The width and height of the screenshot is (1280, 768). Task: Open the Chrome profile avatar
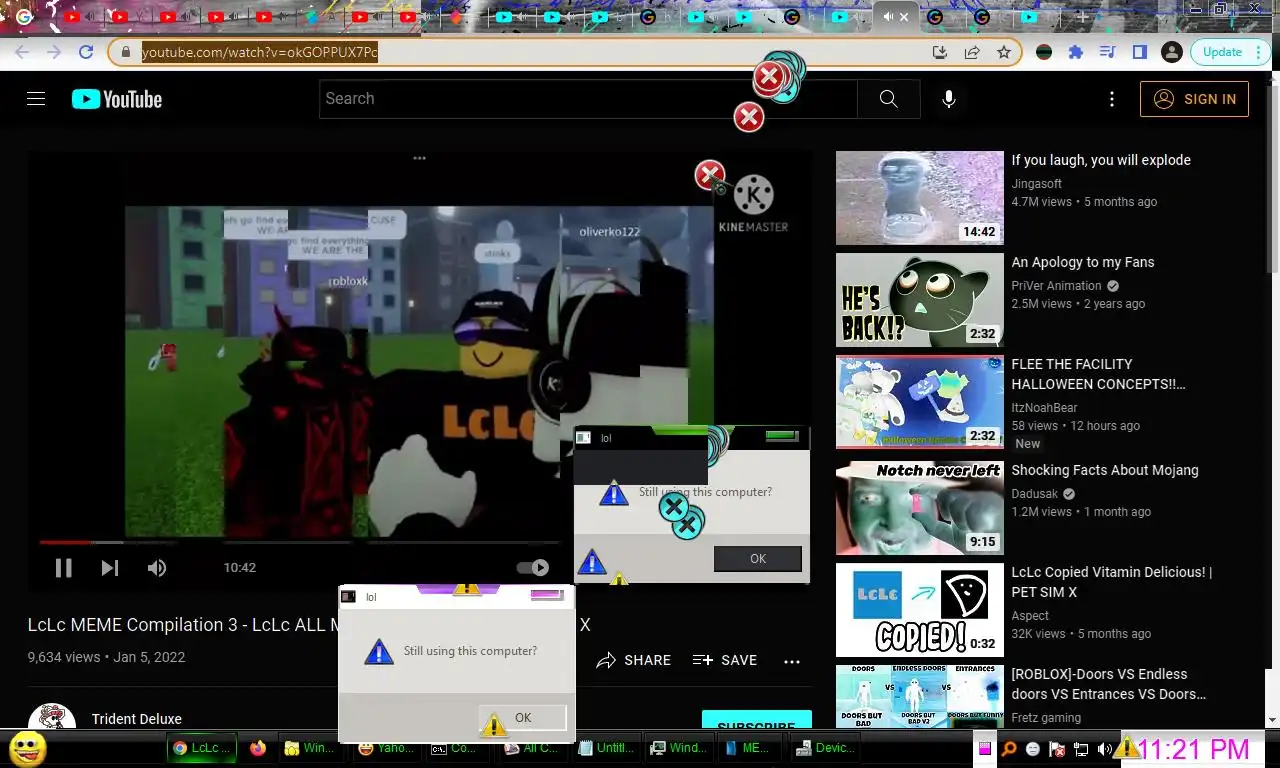pyautogui.click(x=1171, y=52)
